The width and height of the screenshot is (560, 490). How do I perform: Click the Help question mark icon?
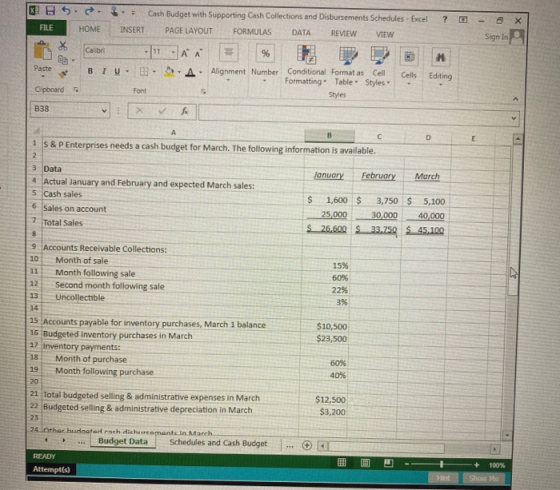[445, 19]
